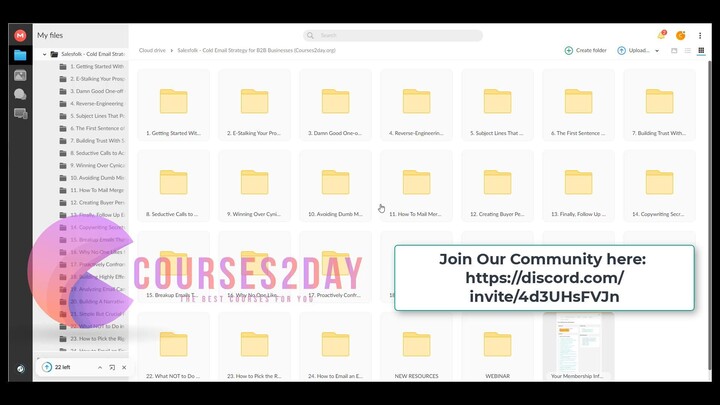Switch to grid thumbnail view
Viewport: 720px width, 405px height.
tap(700, 50)
